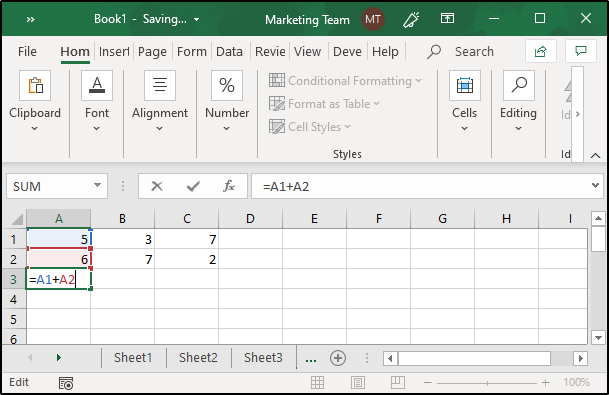Click the macro recording status icon
Image resolution: width=609 pixels, height=395 pixels.
pyautogui.click(x=66, y=383)
